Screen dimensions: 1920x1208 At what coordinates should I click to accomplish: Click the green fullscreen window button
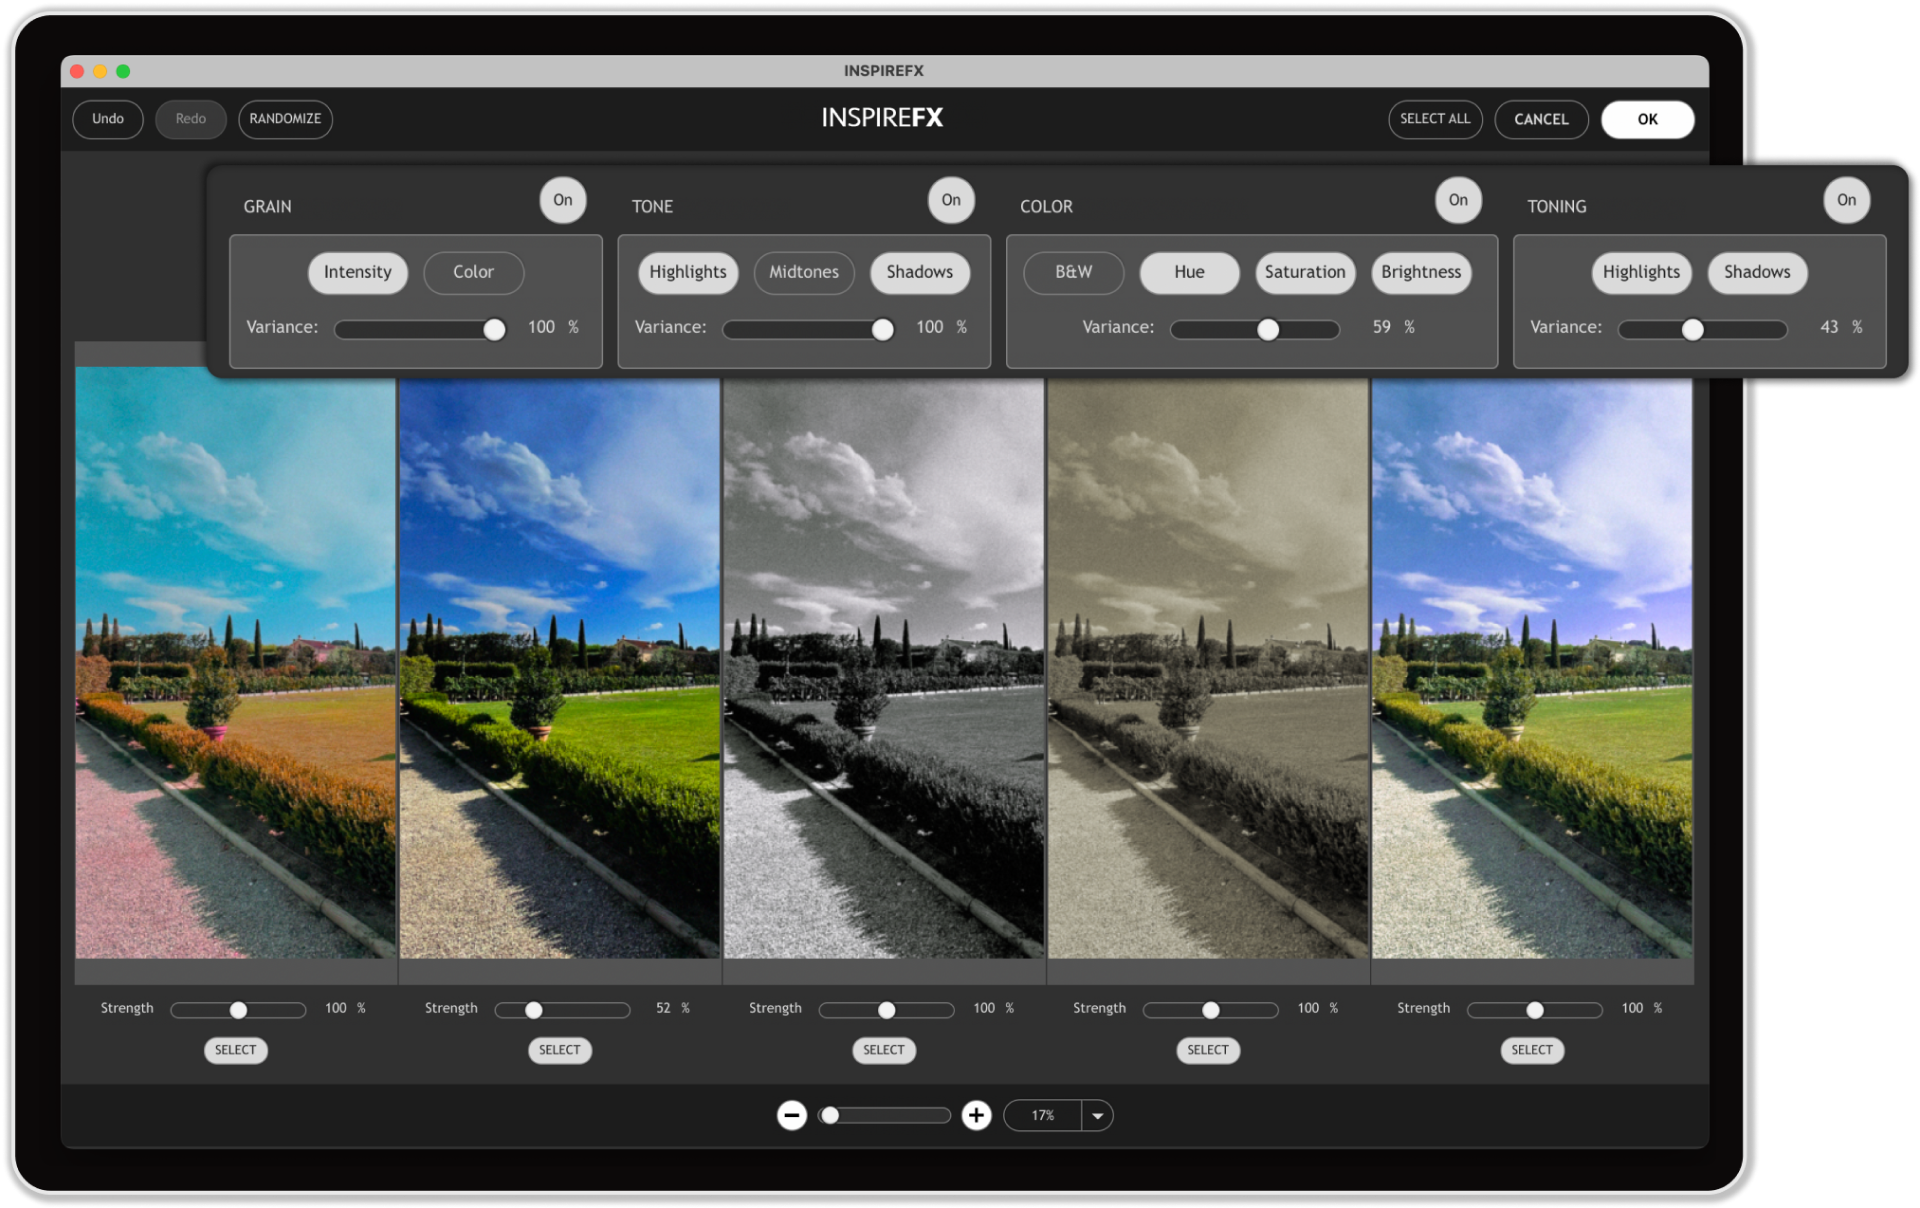pos(123,71)
